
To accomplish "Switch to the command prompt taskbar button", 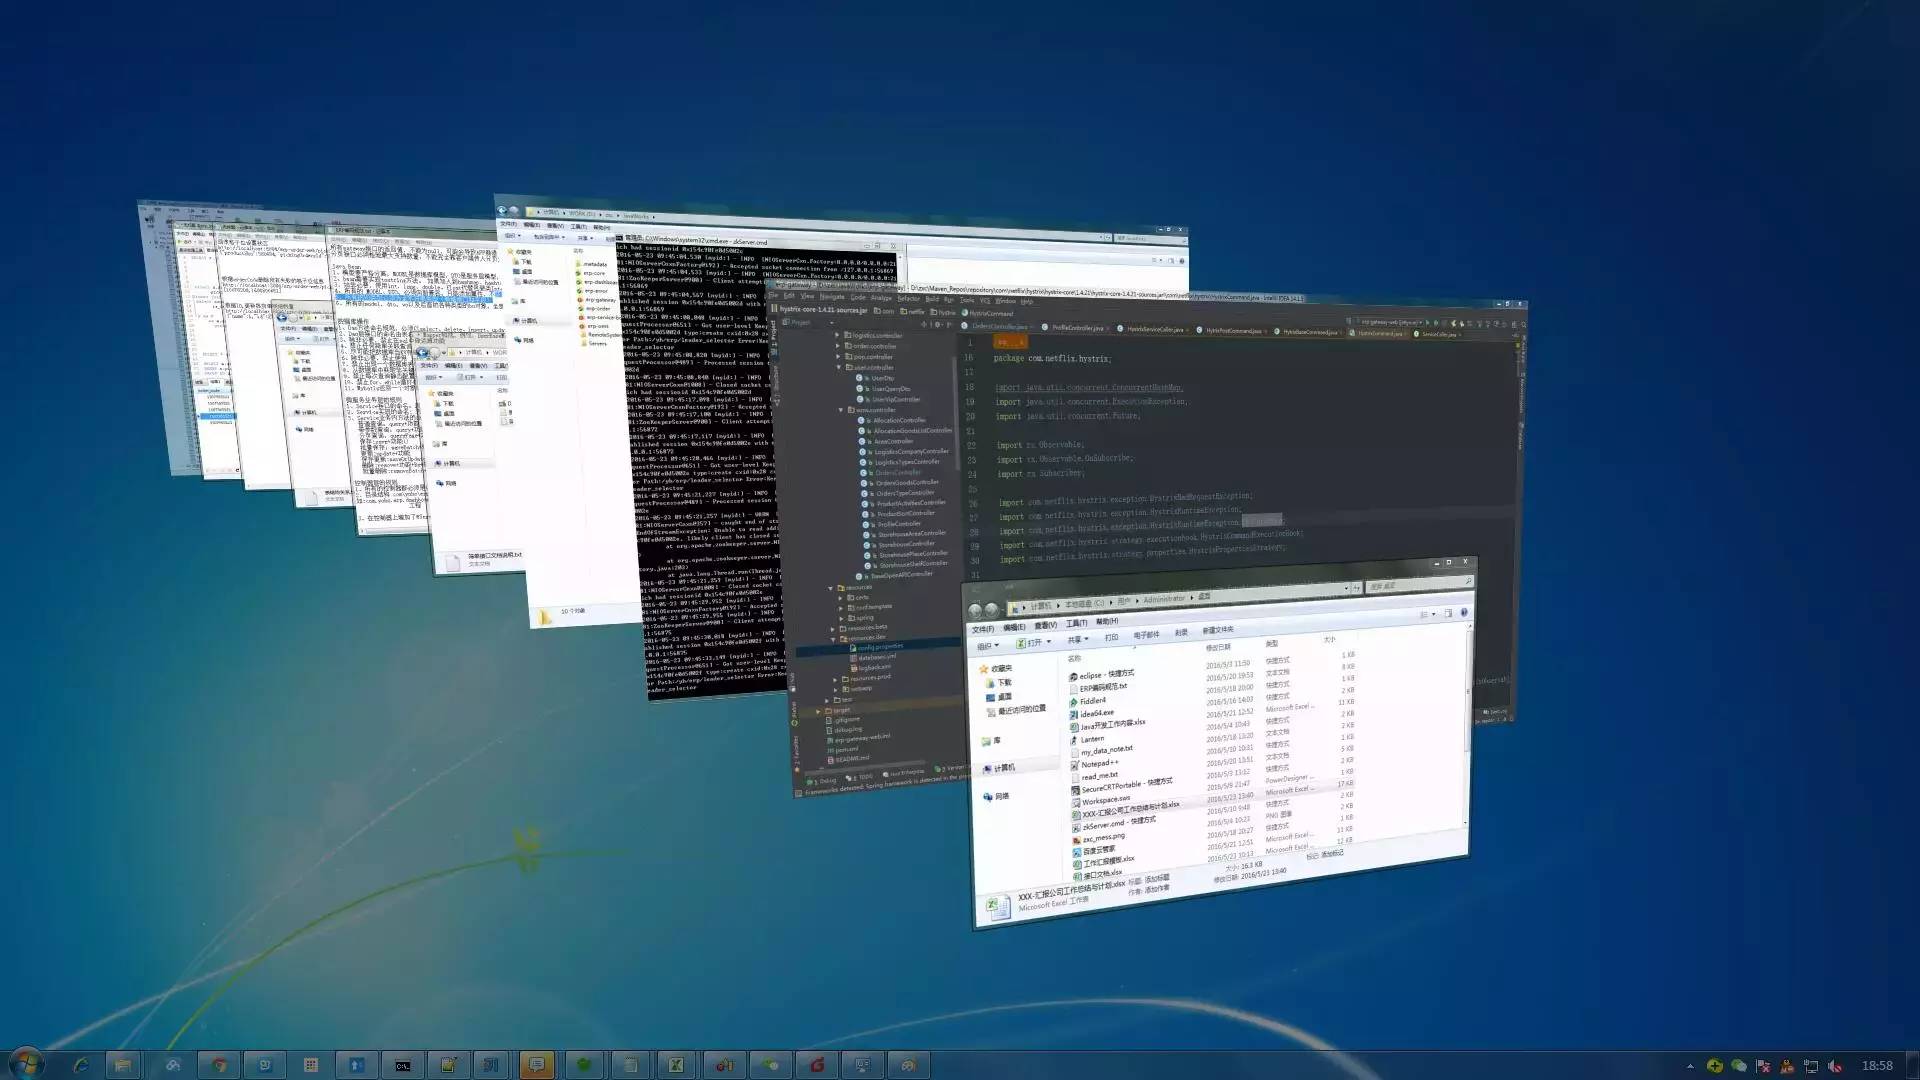I will point(403,1065).
